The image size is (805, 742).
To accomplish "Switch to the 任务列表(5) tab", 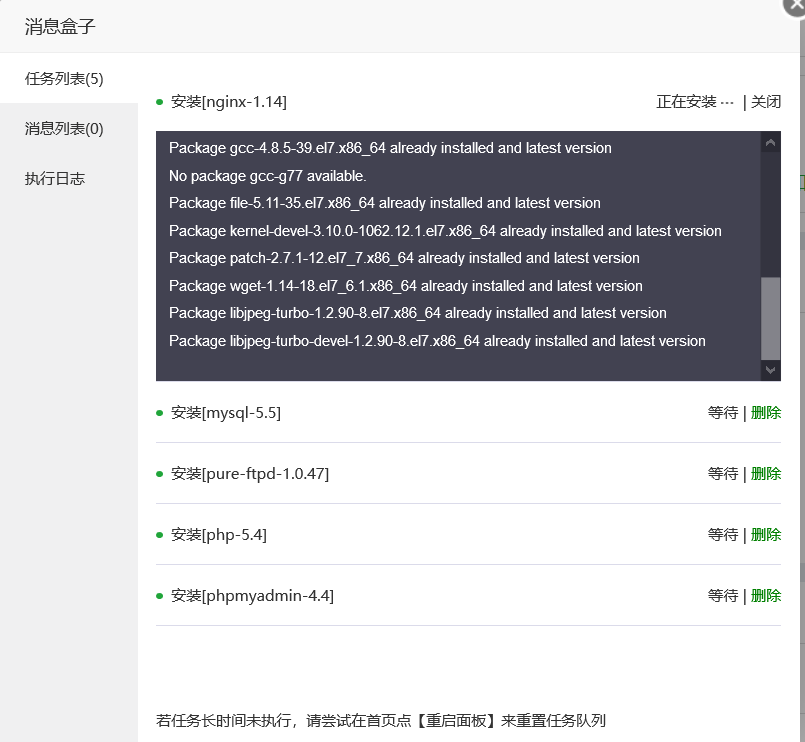I will click(64, 79).
